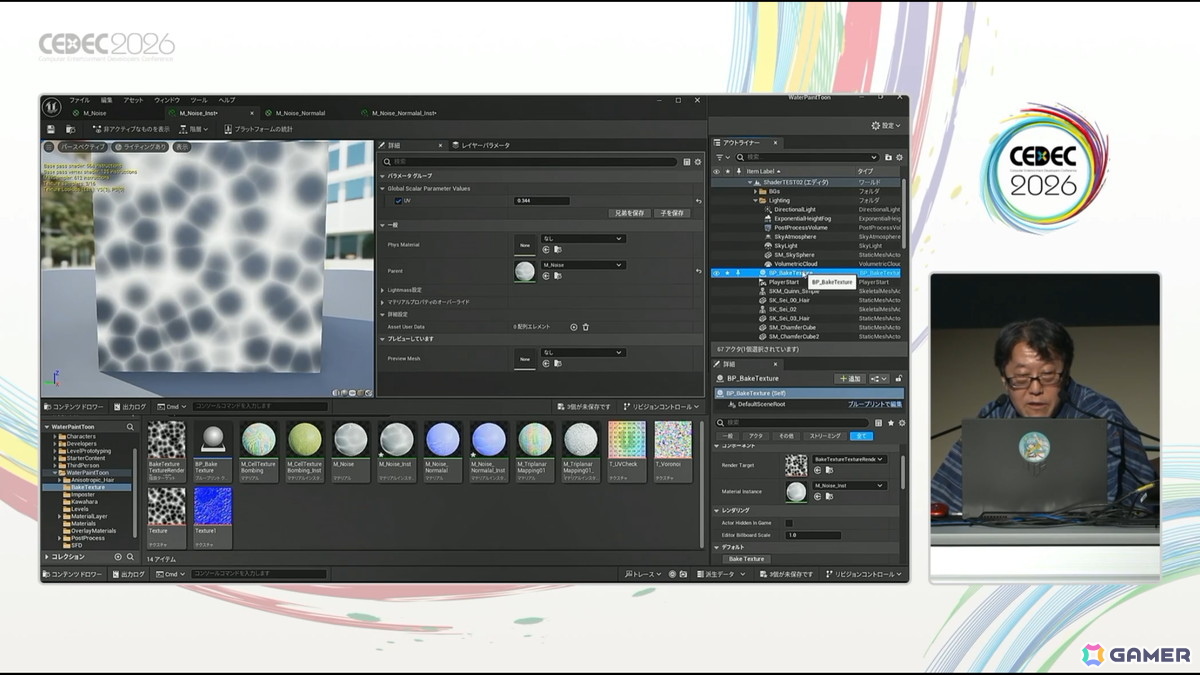The image size is (1200, 675).
Task: Open the Material Instance M_Noise_Inst dropdown
Action: pos(849,485)
